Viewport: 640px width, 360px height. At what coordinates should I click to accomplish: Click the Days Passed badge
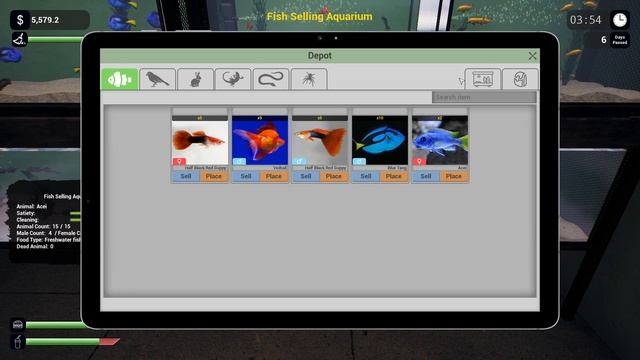(620, 40)
